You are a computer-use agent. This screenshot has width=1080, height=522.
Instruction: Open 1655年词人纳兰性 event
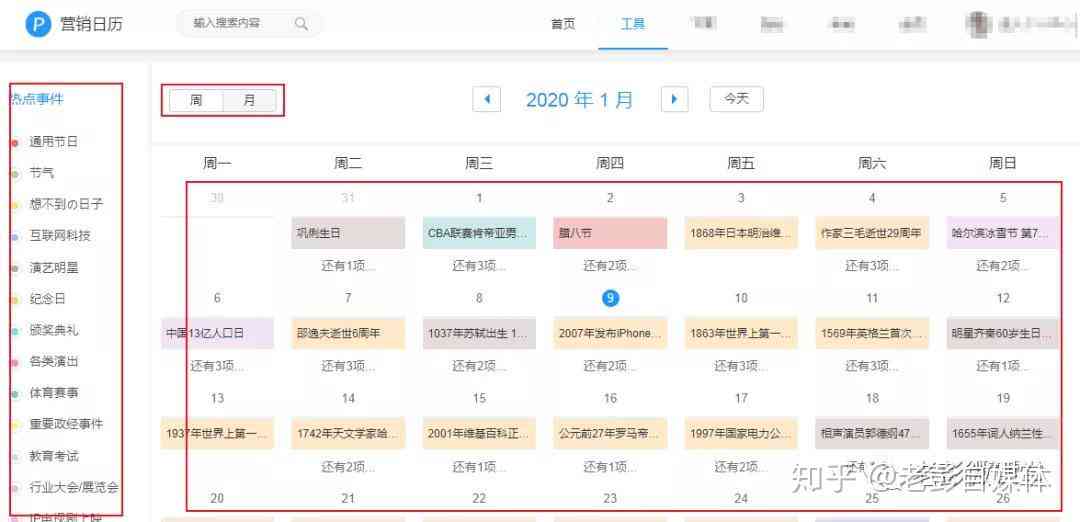click(1003, 433)
